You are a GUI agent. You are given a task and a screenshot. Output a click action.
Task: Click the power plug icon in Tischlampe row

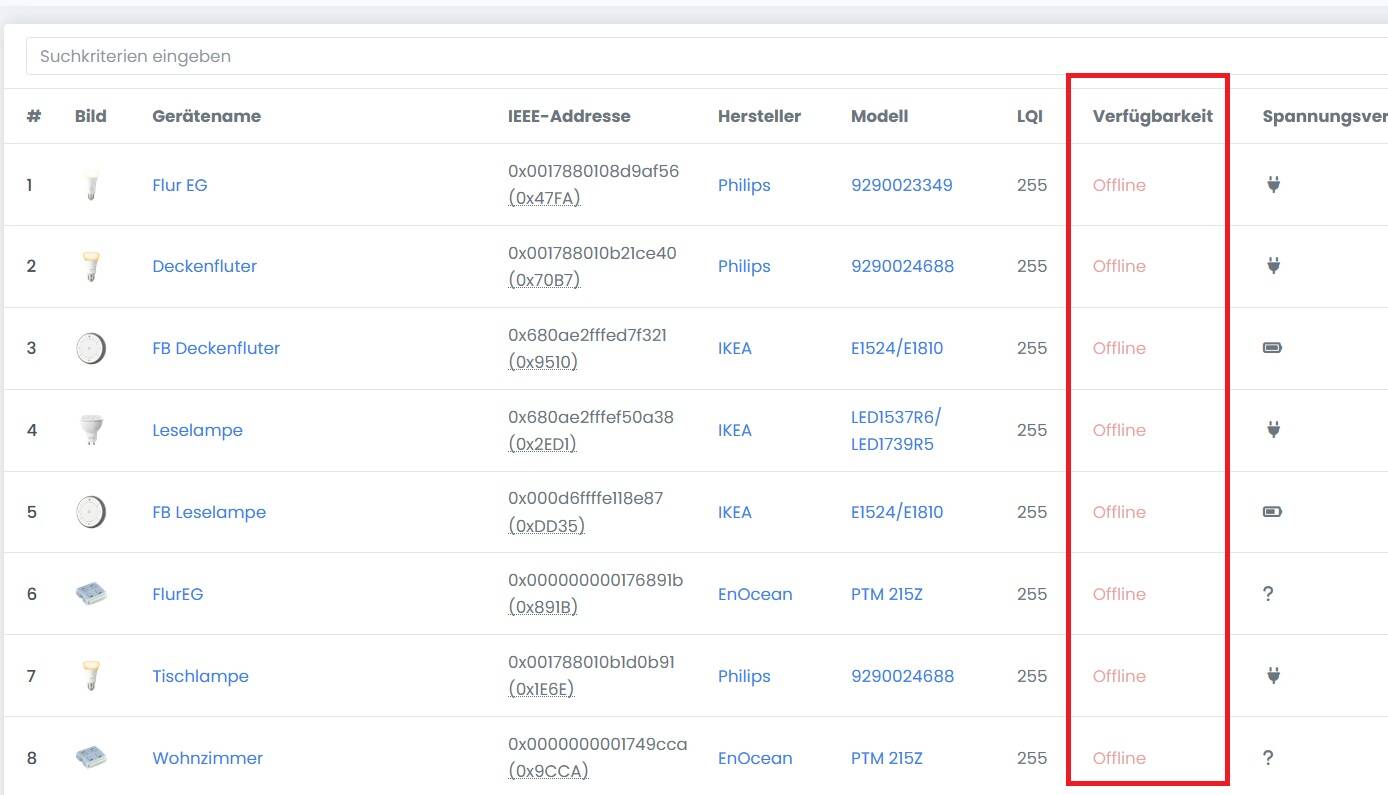click(x=1273, y=676)
